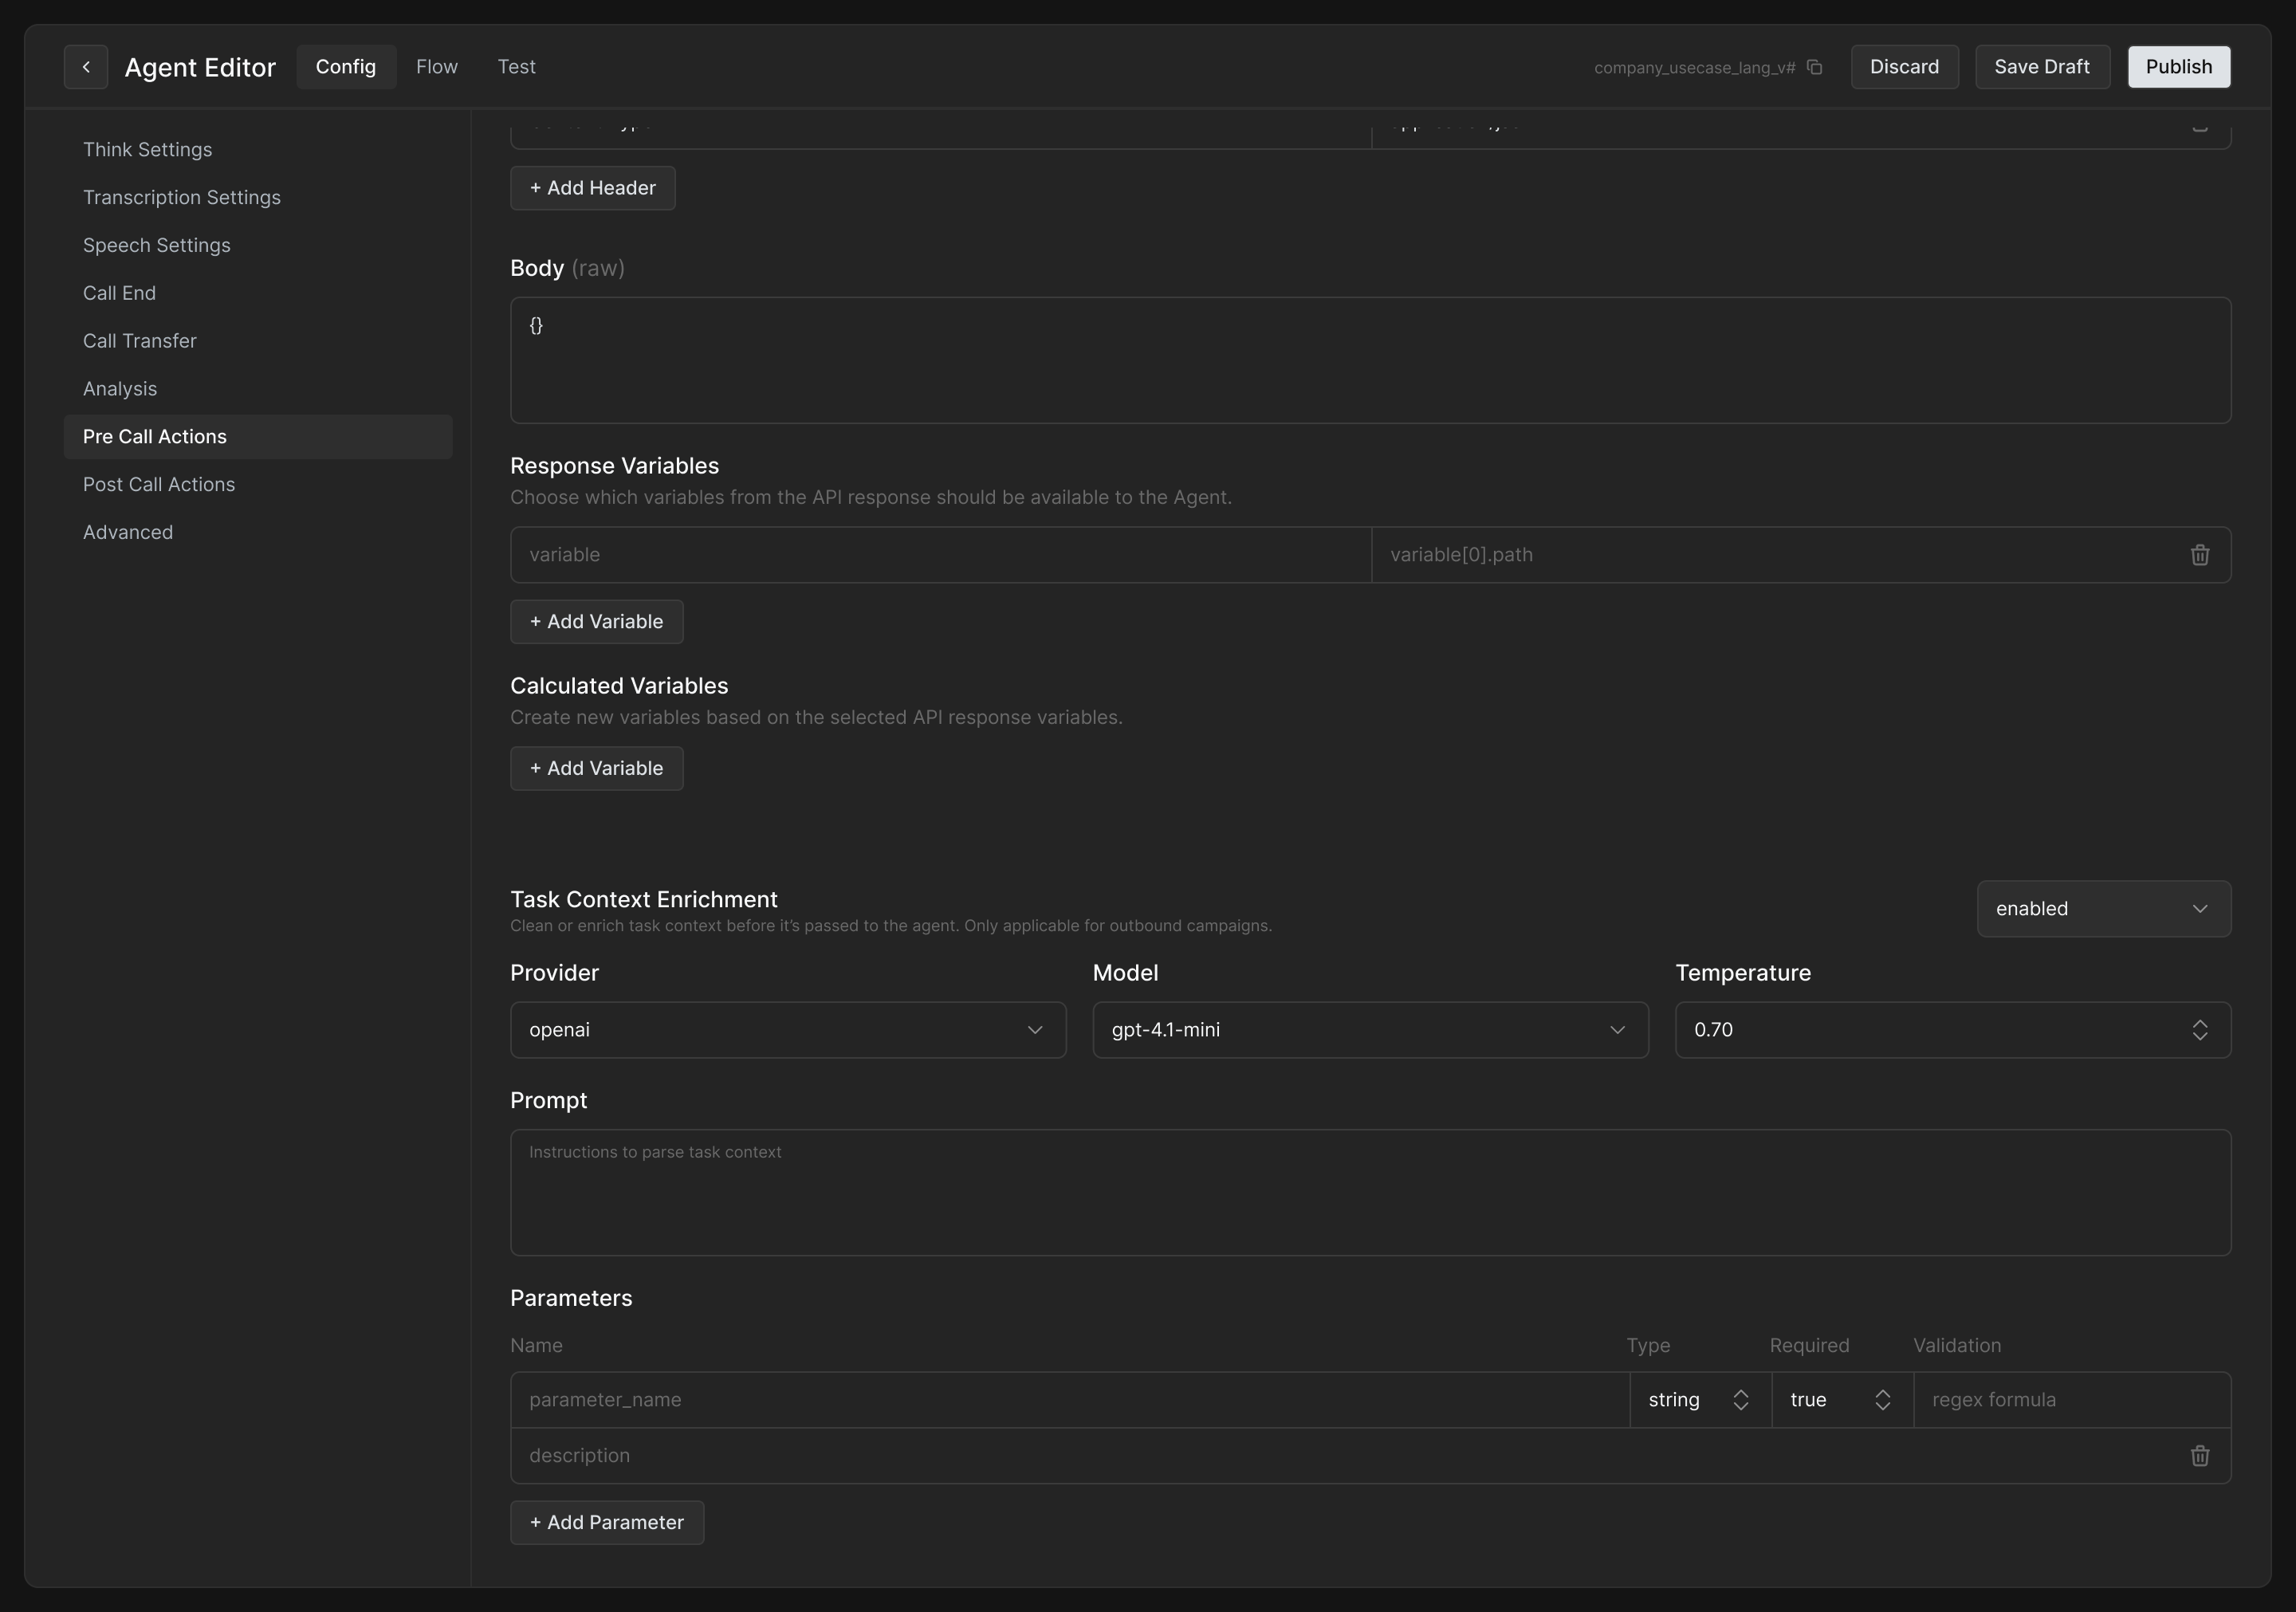Switch to the Flow tab

pyautogui.click(x=436, y=67)
